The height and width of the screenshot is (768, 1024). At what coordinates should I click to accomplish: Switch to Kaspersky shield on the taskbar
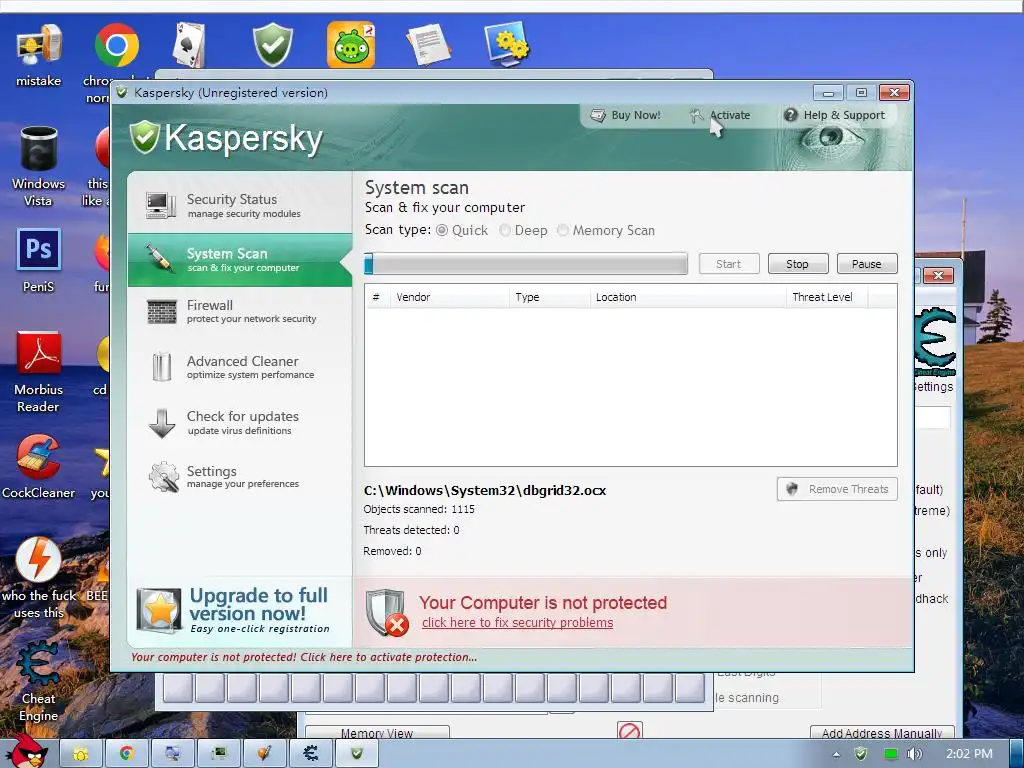[357, 754]
